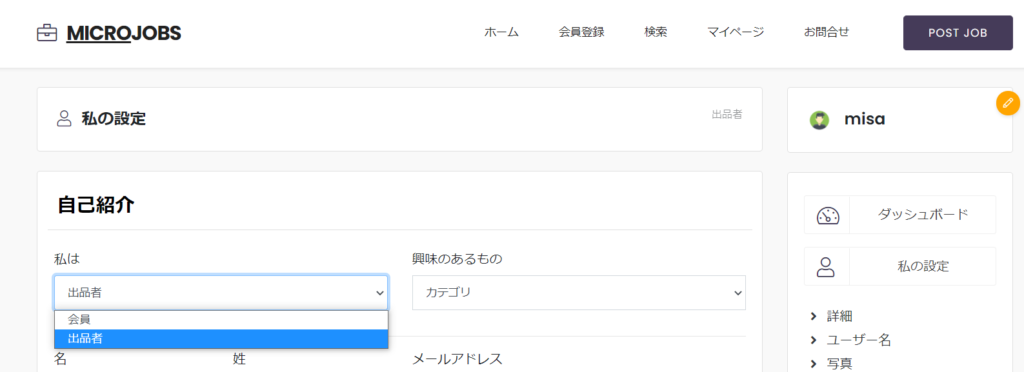Viewport: 1024px width, 372px height.
Task: Open 私の設定 sidebar button
Action: click(x=923, y=266)
